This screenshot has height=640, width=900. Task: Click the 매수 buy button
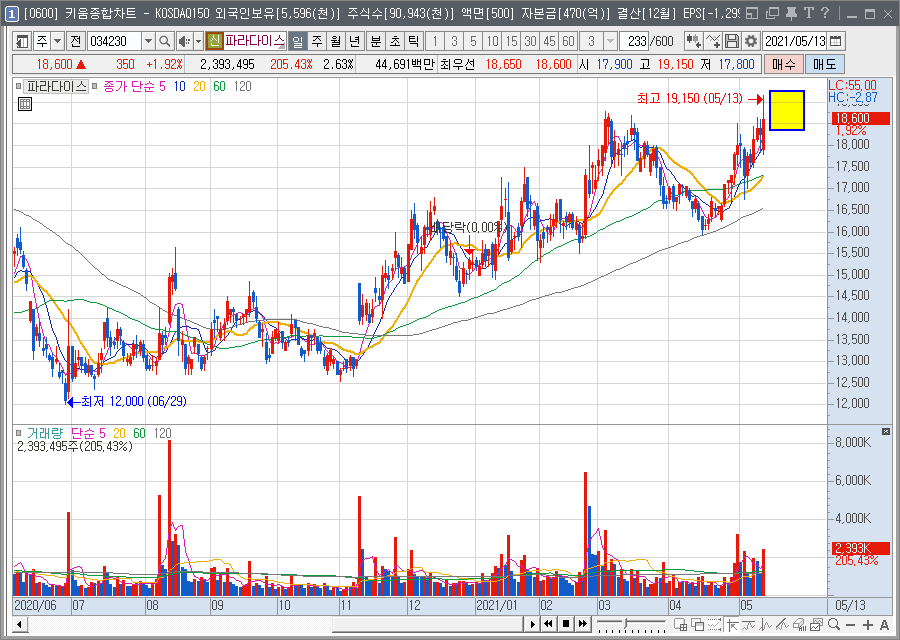[x=783, y=64]
